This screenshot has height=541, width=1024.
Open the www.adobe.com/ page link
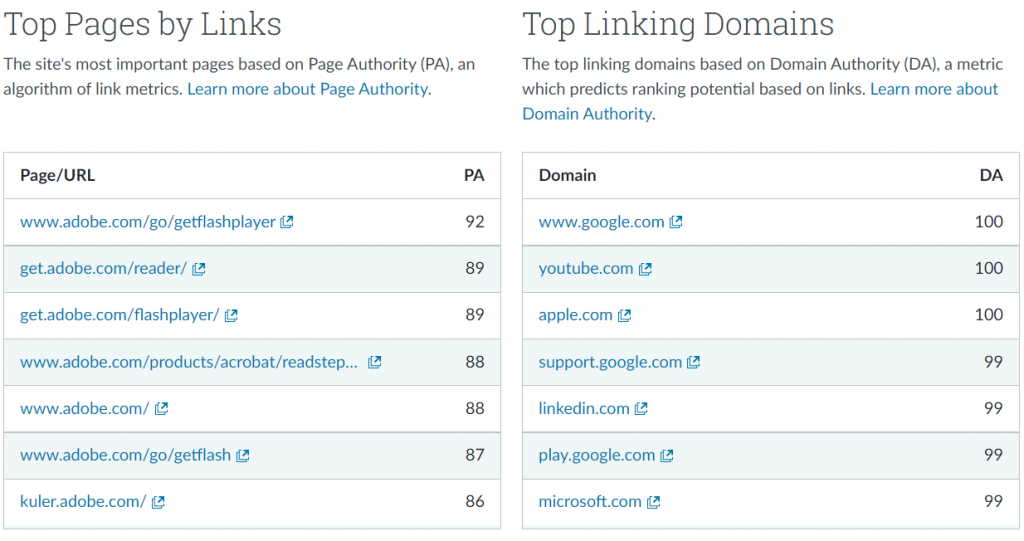pyautogui.click(x=85, y=408)
